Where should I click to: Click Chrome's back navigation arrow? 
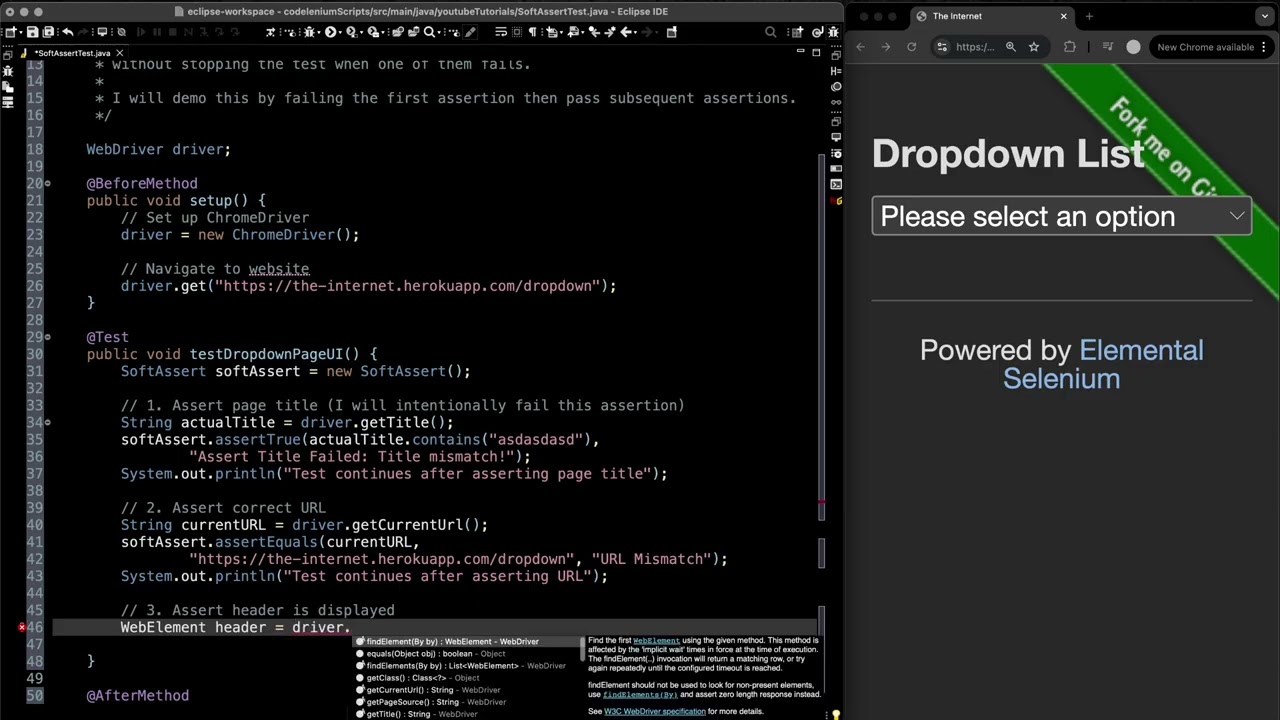point(860,47)
